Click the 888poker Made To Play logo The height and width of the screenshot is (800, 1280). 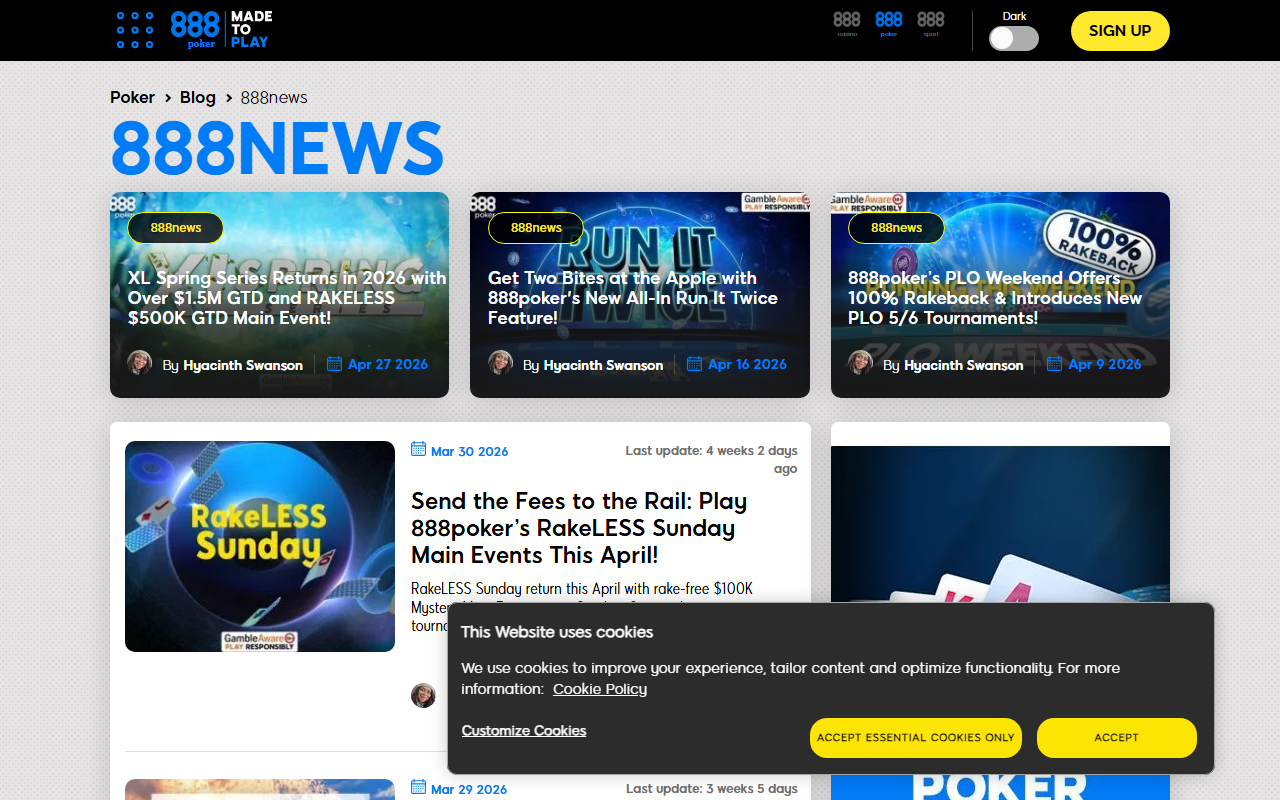pos(220,30)
